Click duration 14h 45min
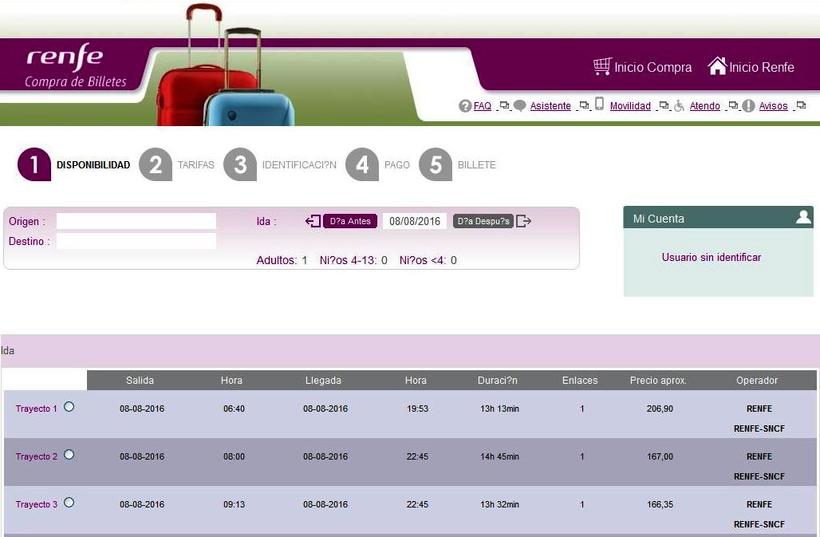Screen dimensions: 820x537 [499, 456]
